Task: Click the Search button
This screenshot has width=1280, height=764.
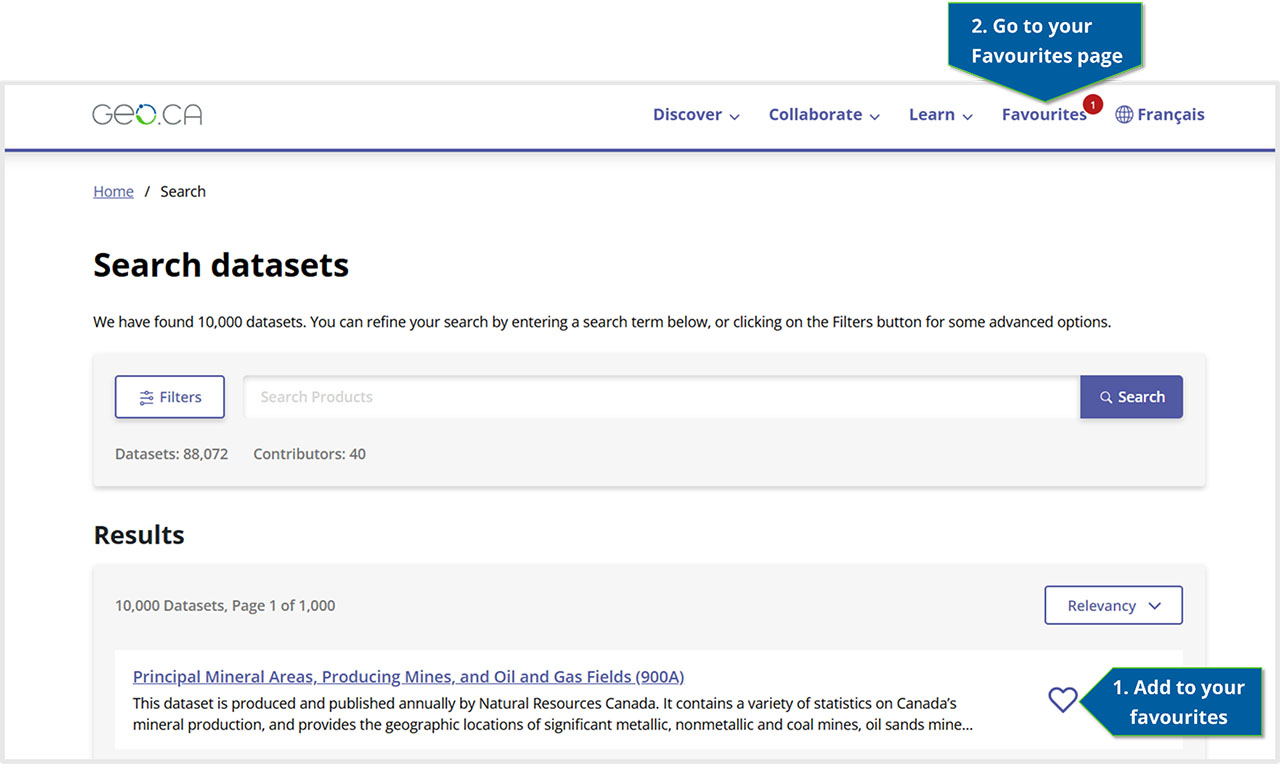Action: coord(1131,396)
